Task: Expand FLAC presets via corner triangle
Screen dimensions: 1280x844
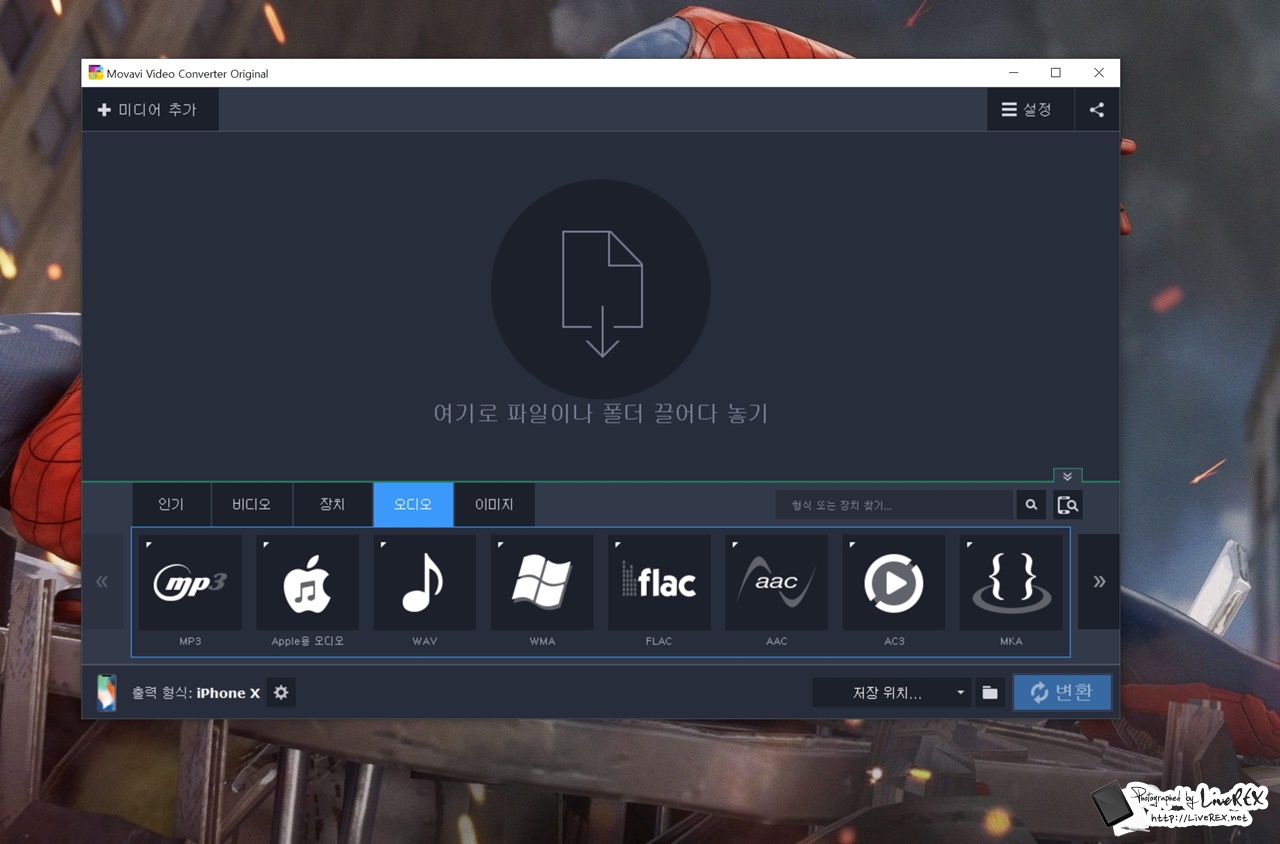Action: (618, 545)
